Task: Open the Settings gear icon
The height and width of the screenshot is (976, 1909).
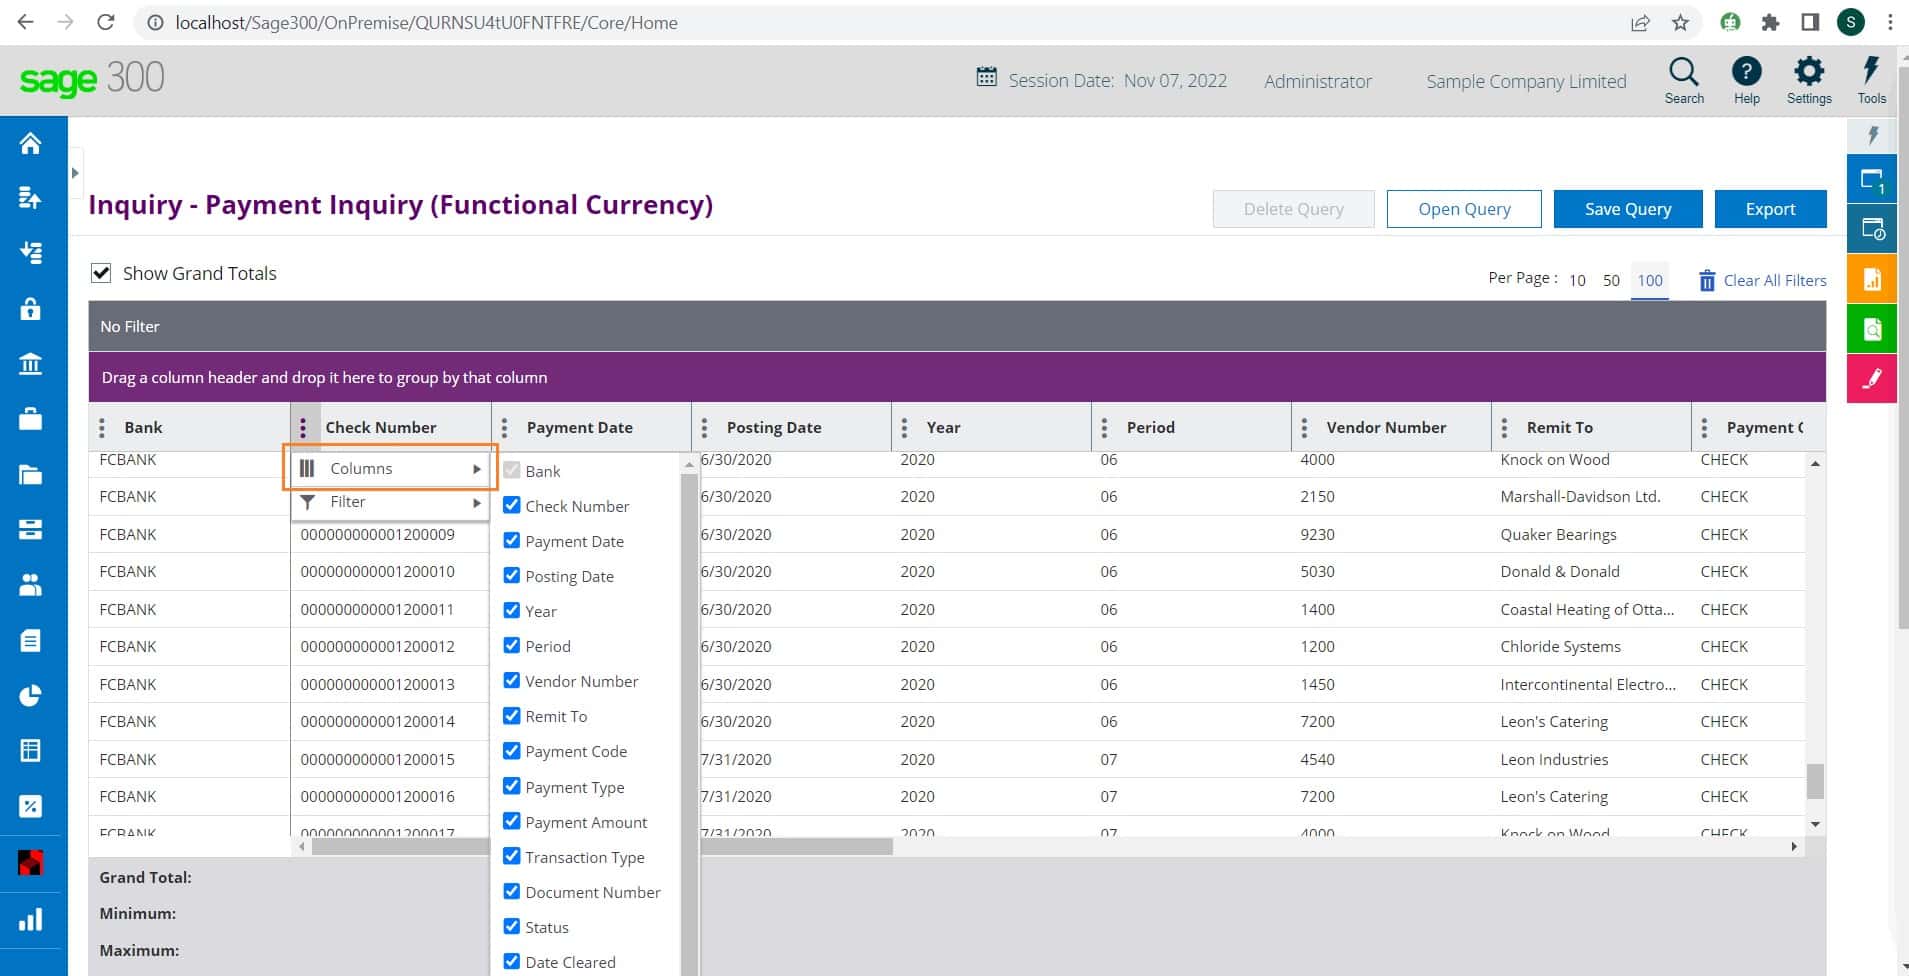Action: tap(1809, 72)
